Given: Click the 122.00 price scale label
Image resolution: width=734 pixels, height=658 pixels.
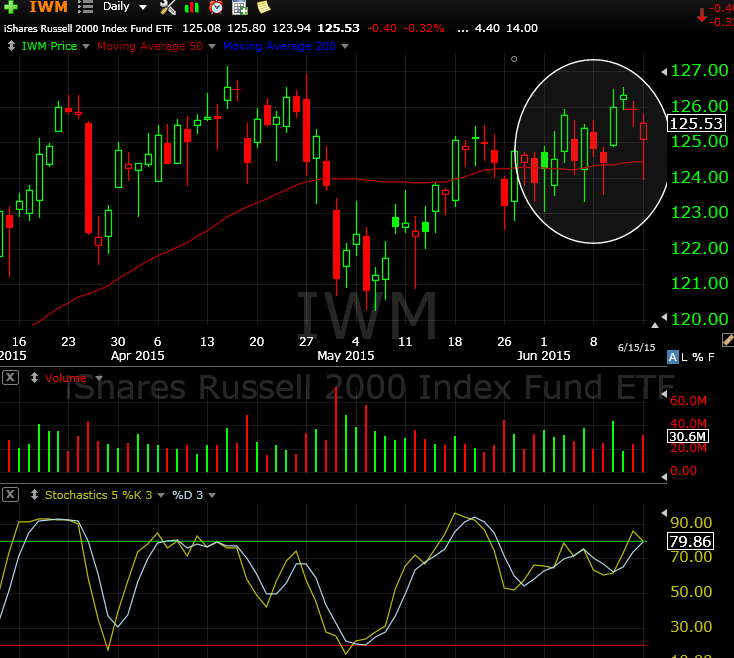Looking at the screenshot, I should 699,248.
